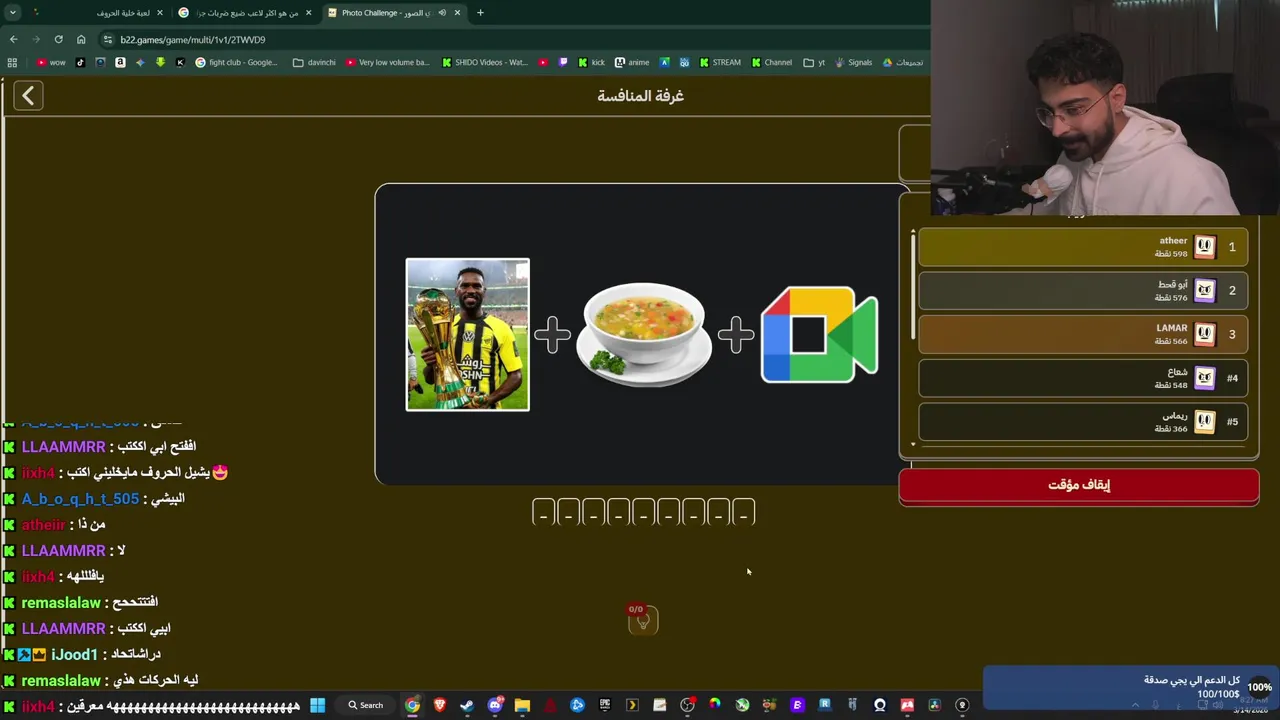Open browser home page icon

81,39
